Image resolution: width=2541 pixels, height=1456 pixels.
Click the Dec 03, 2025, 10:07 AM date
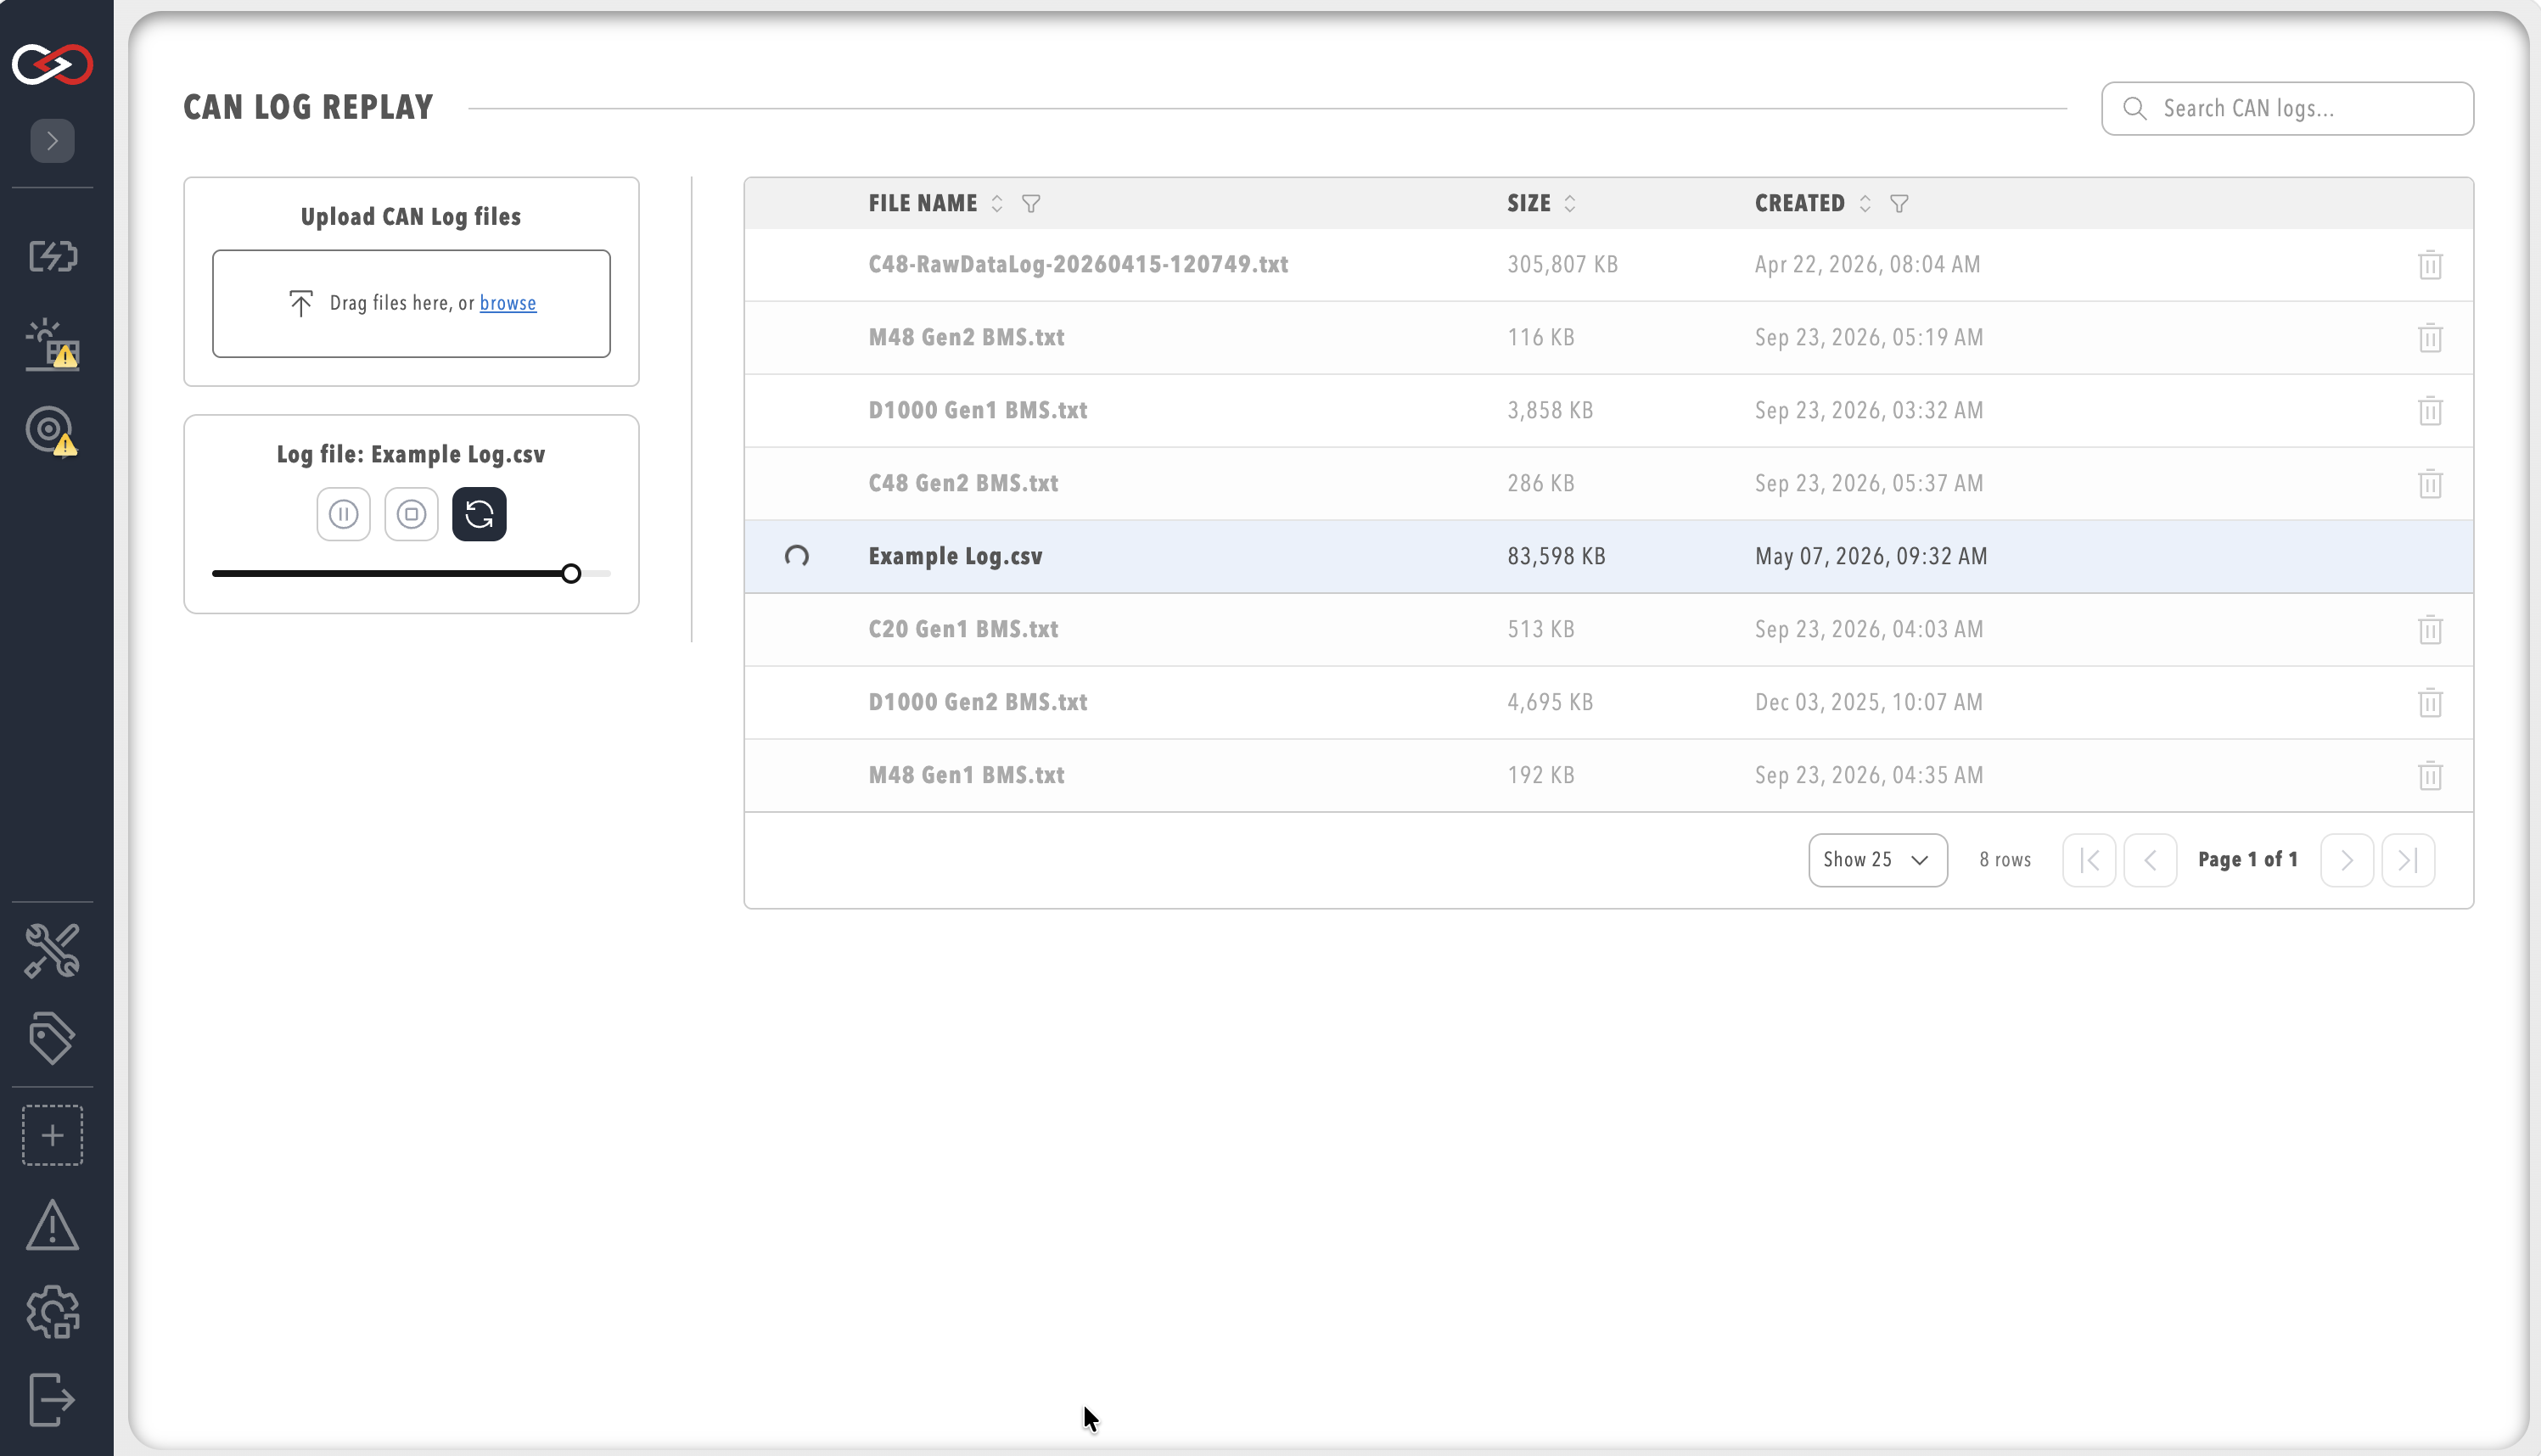tap(1868, 702)
